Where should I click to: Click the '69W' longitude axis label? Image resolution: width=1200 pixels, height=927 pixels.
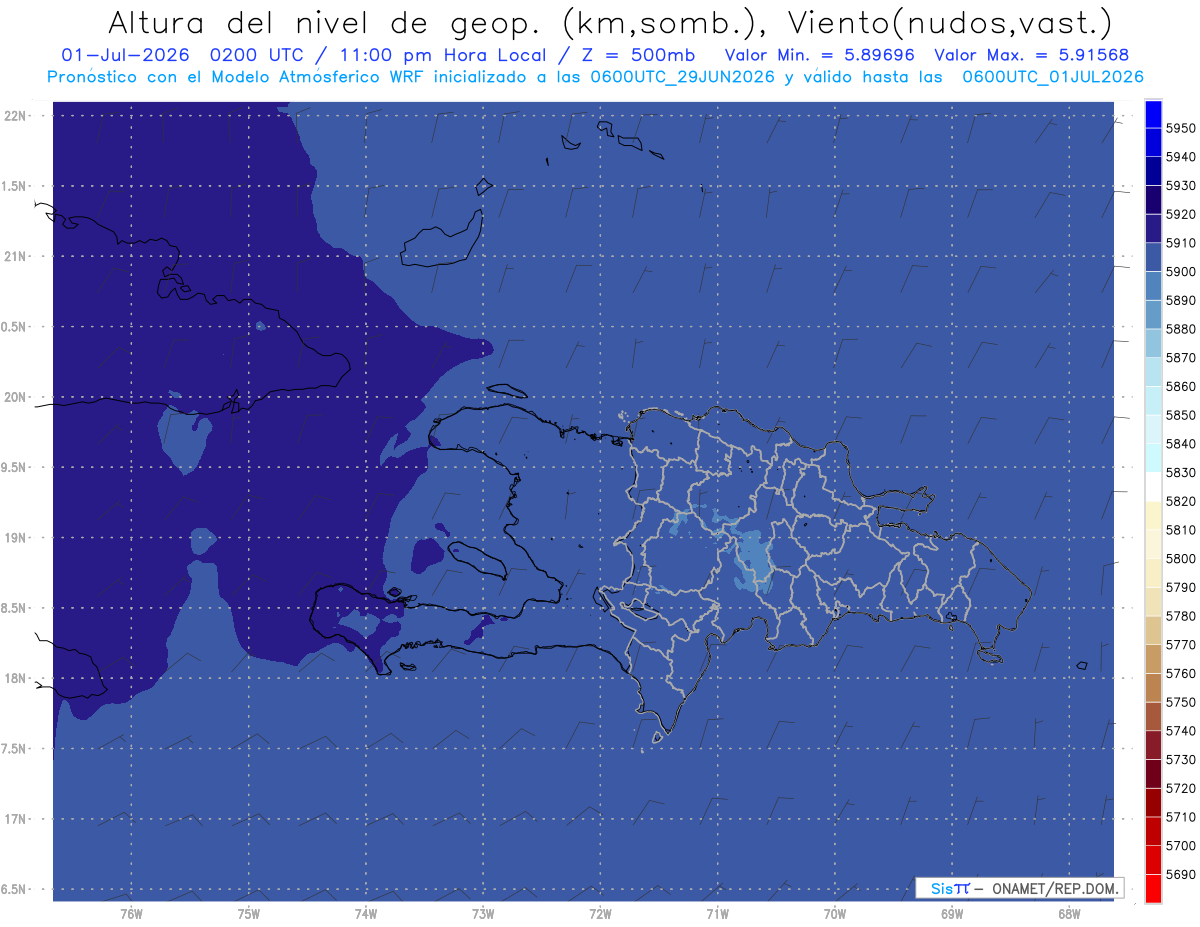(x=952, y=913)
